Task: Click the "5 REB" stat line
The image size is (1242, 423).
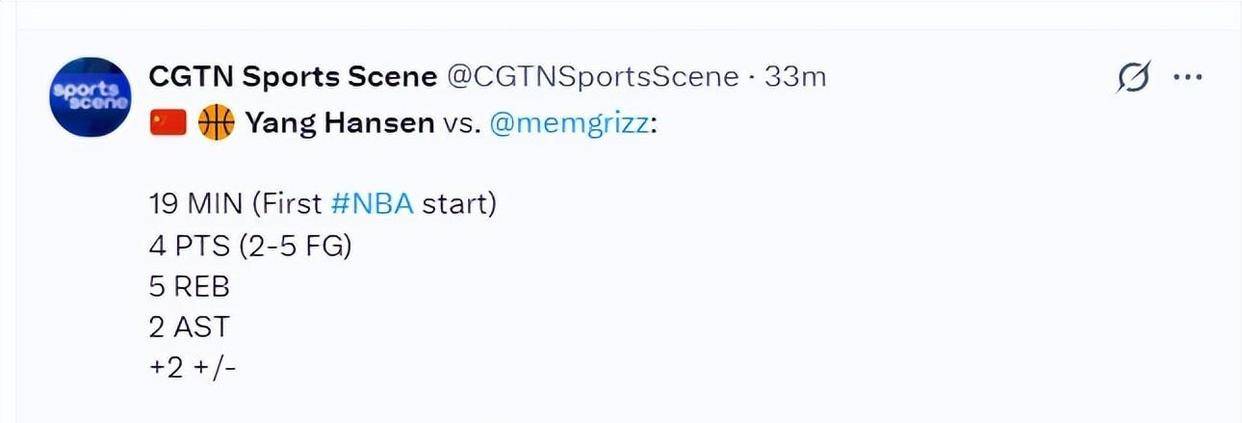Action: click(x=189, y=286)
